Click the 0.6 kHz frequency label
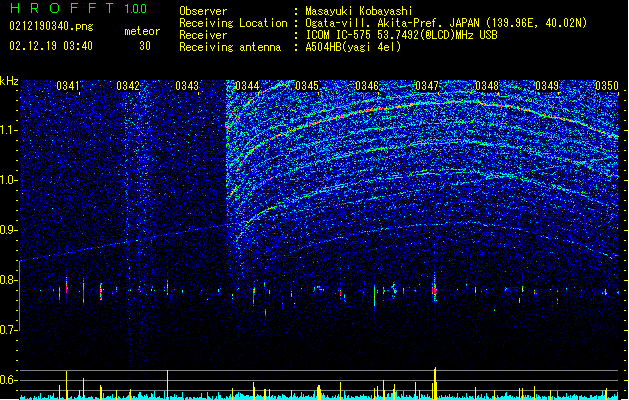This screenshot has width=629, height=400. [9, 380]
